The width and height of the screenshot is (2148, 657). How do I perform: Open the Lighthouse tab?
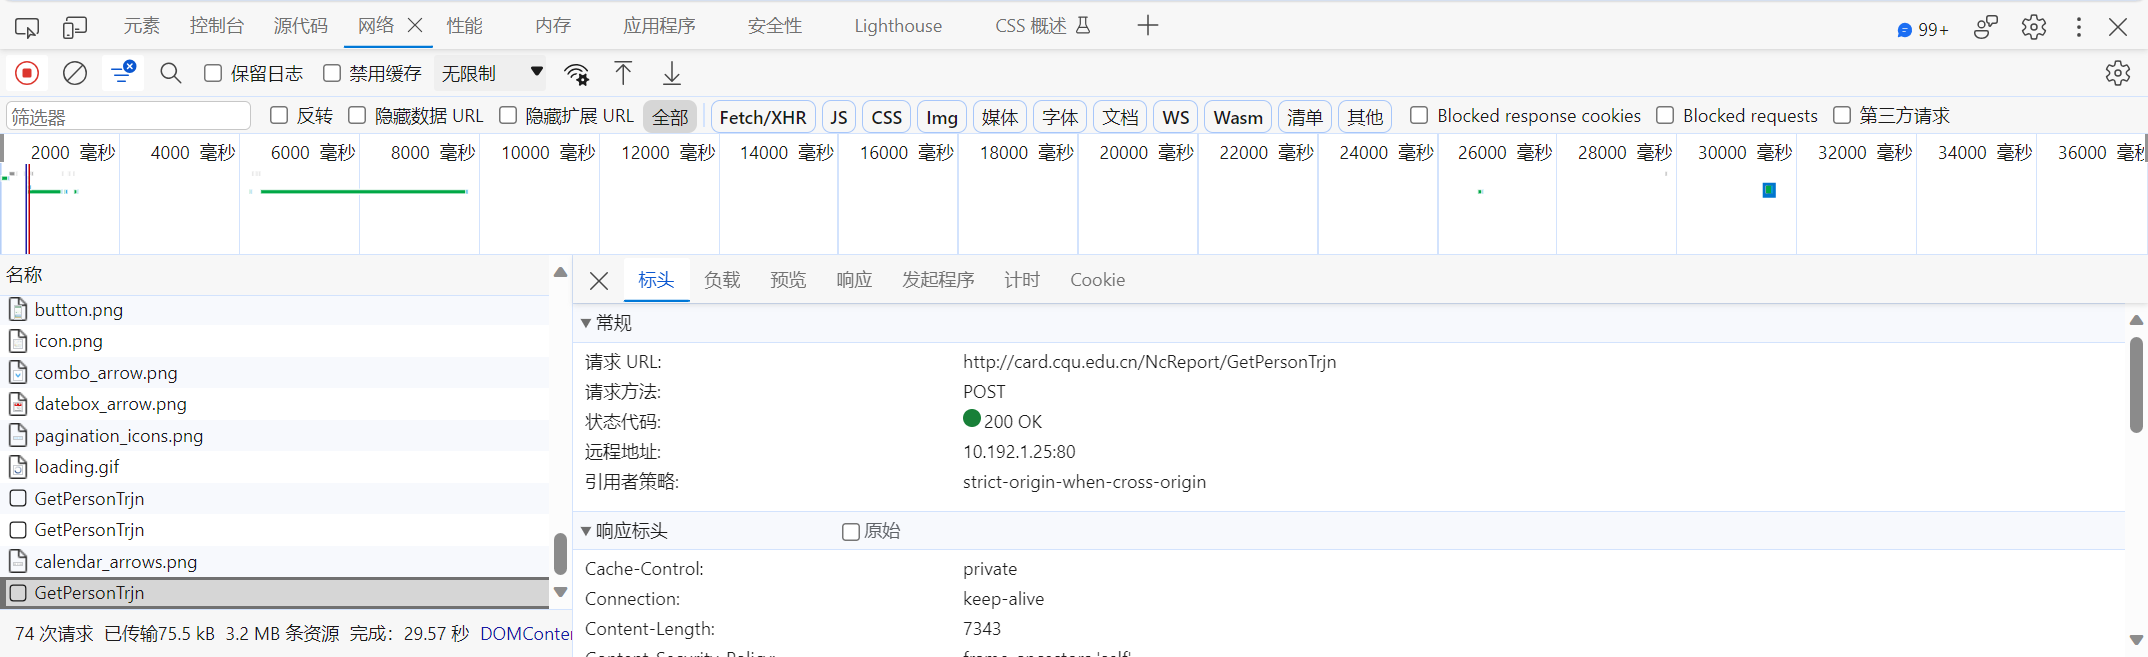coord(898,26)
